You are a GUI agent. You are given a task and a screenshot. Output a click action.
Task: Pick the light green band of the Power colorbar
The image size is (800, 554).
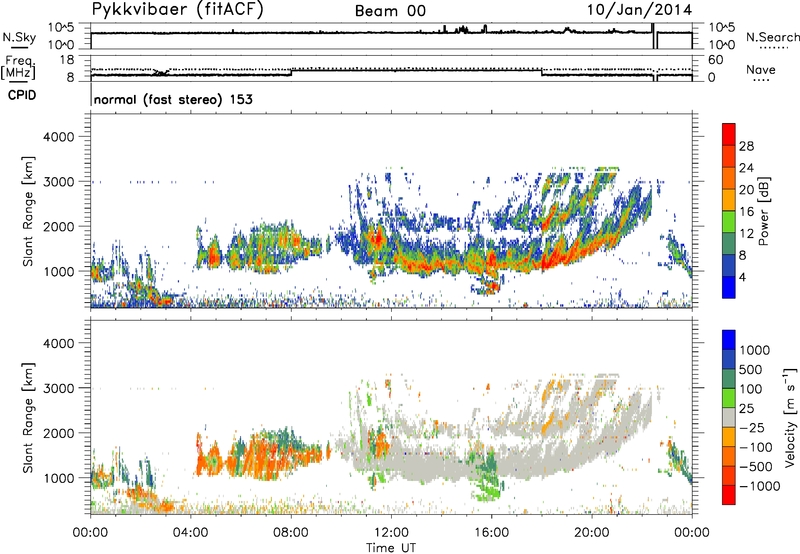point(729,222)
